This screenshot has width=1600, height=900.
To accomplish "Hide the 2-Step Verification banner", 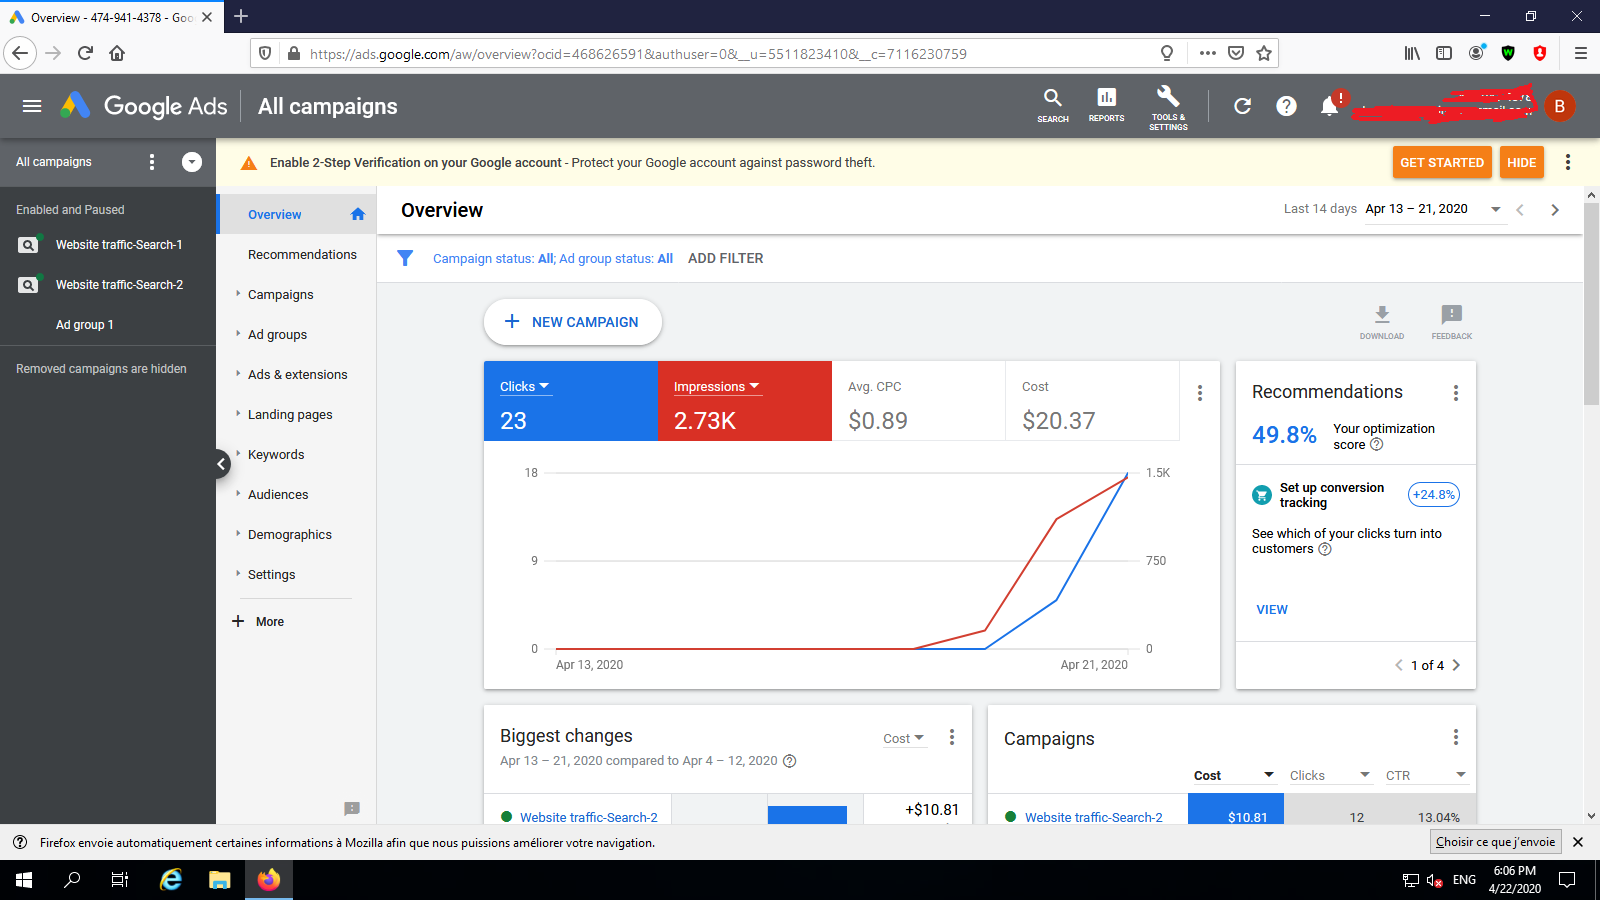I will coord(1521,162).
